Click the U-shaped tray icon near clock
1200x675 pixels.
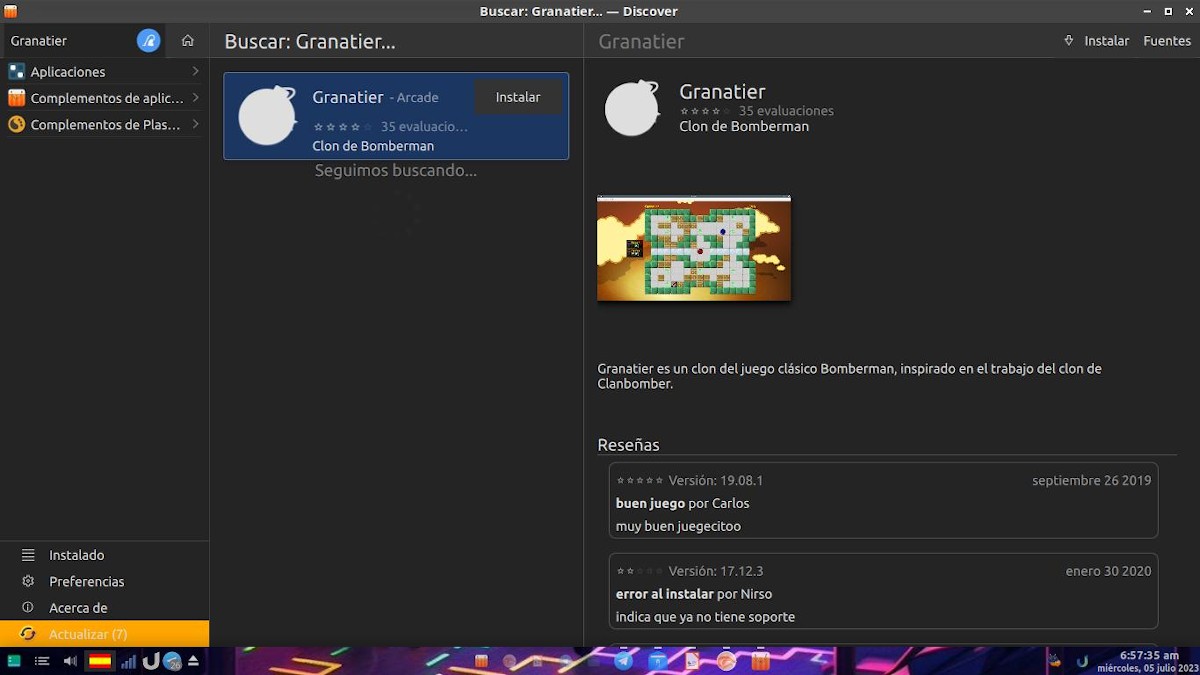(1082, 661)
